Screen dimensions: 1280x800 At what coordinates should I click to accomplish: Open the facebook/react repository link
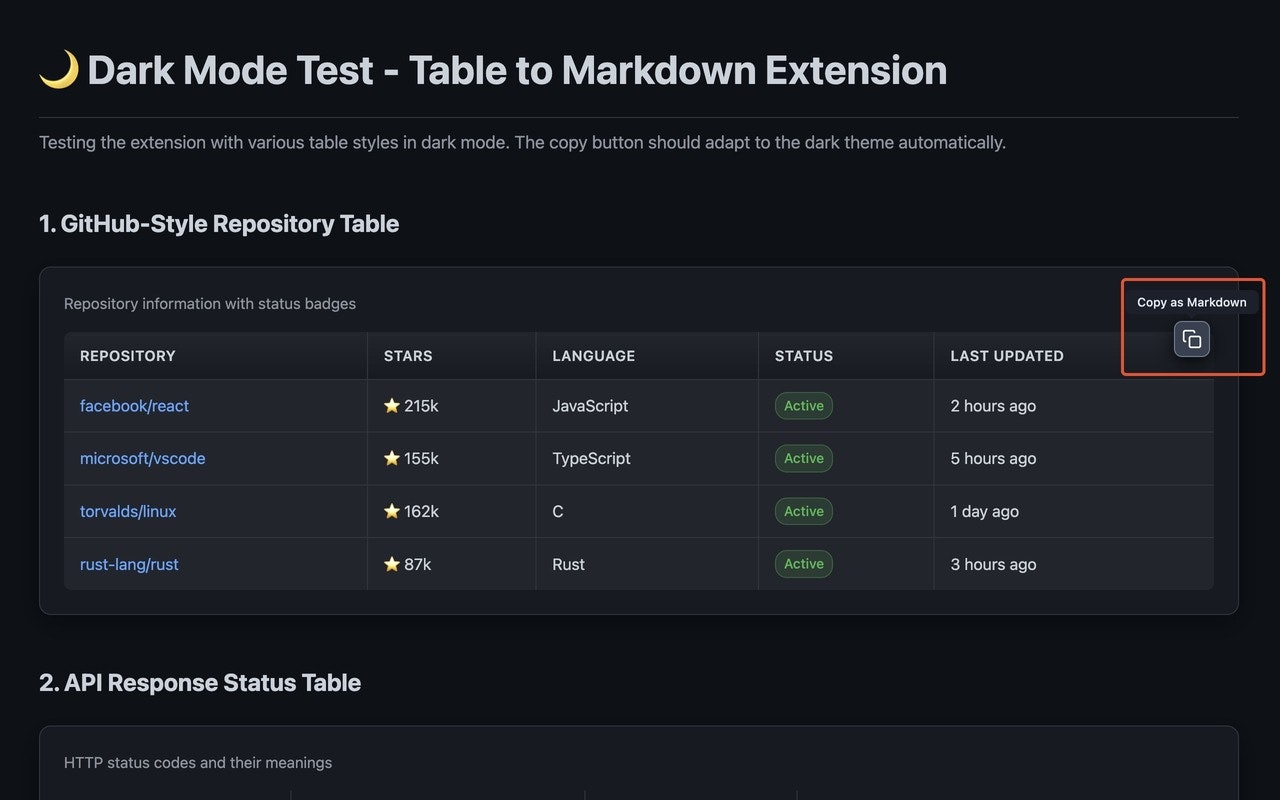tap(134, 406)
